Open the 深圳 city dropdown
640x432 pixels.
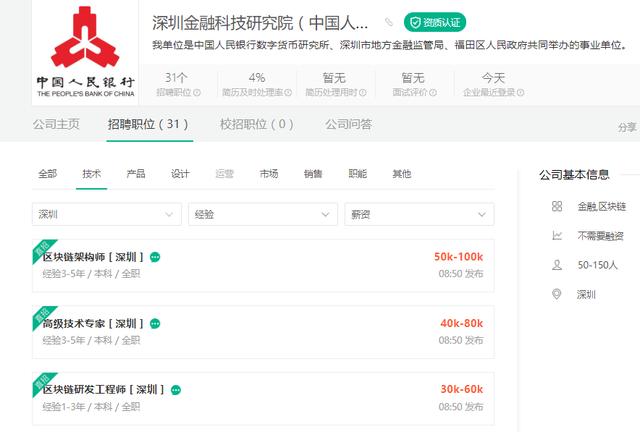107,214
